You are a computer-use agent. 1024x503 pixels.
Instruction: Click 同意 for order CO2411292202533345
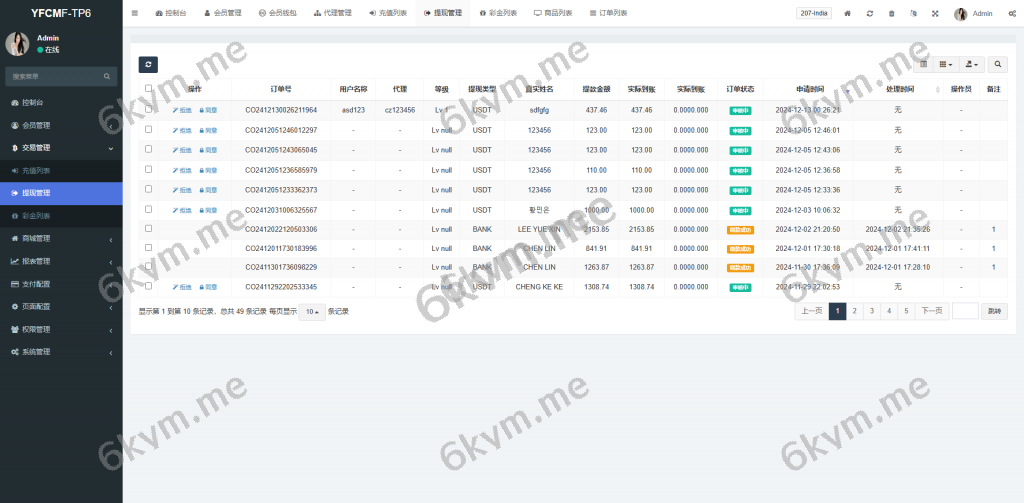coord(208,287)
